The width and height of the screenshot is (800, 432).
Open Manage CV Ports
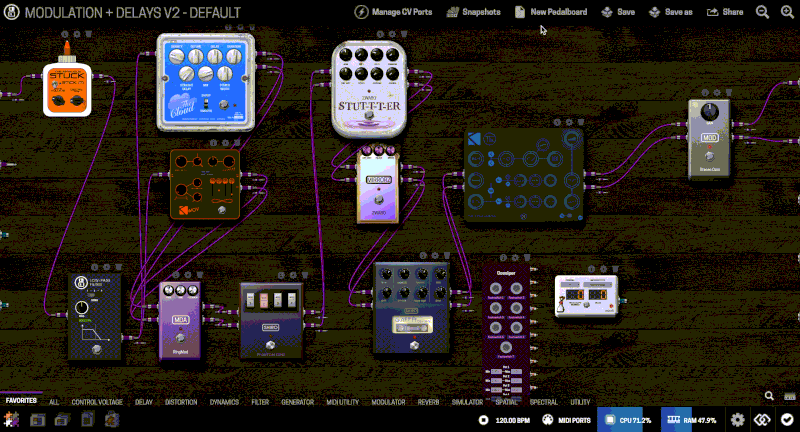click(x=393, y=12)
